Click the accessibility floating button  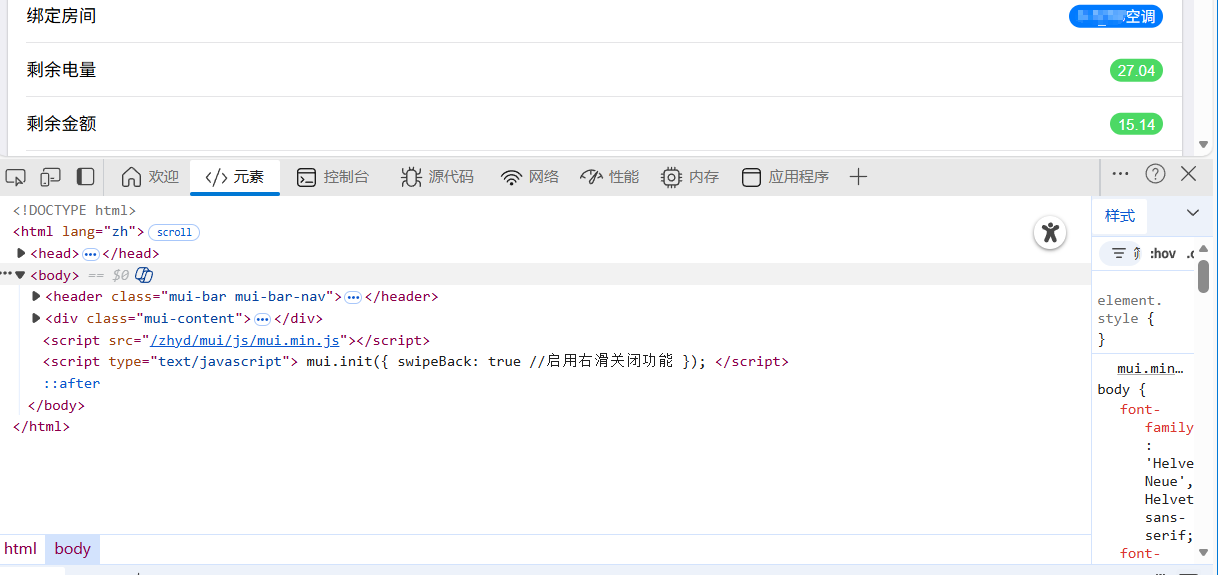point(1049,233)
